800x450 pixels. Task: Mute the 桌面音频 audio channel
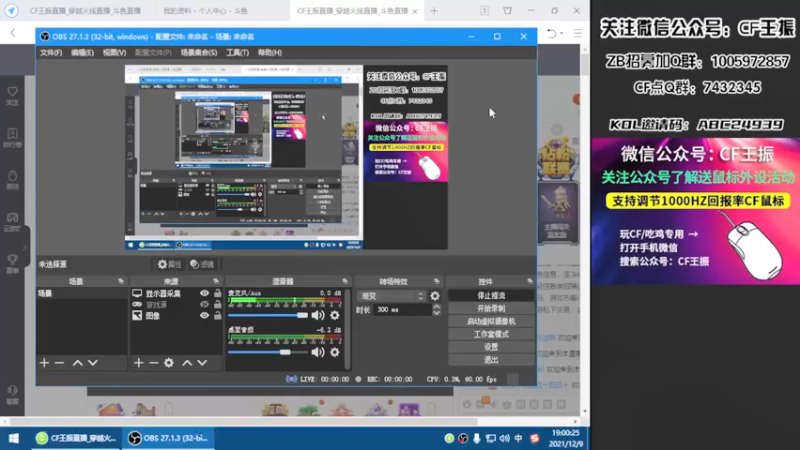318,352
